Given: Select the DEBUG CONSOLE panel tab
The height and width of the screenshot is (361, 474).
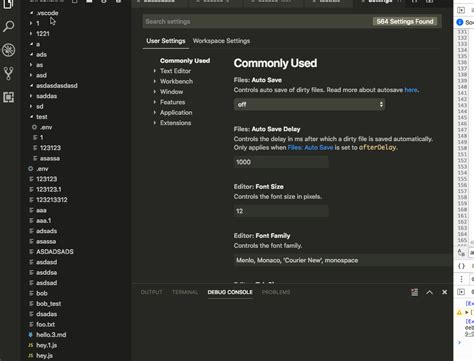Looking at the screenshot, I should tap(230, 292).
